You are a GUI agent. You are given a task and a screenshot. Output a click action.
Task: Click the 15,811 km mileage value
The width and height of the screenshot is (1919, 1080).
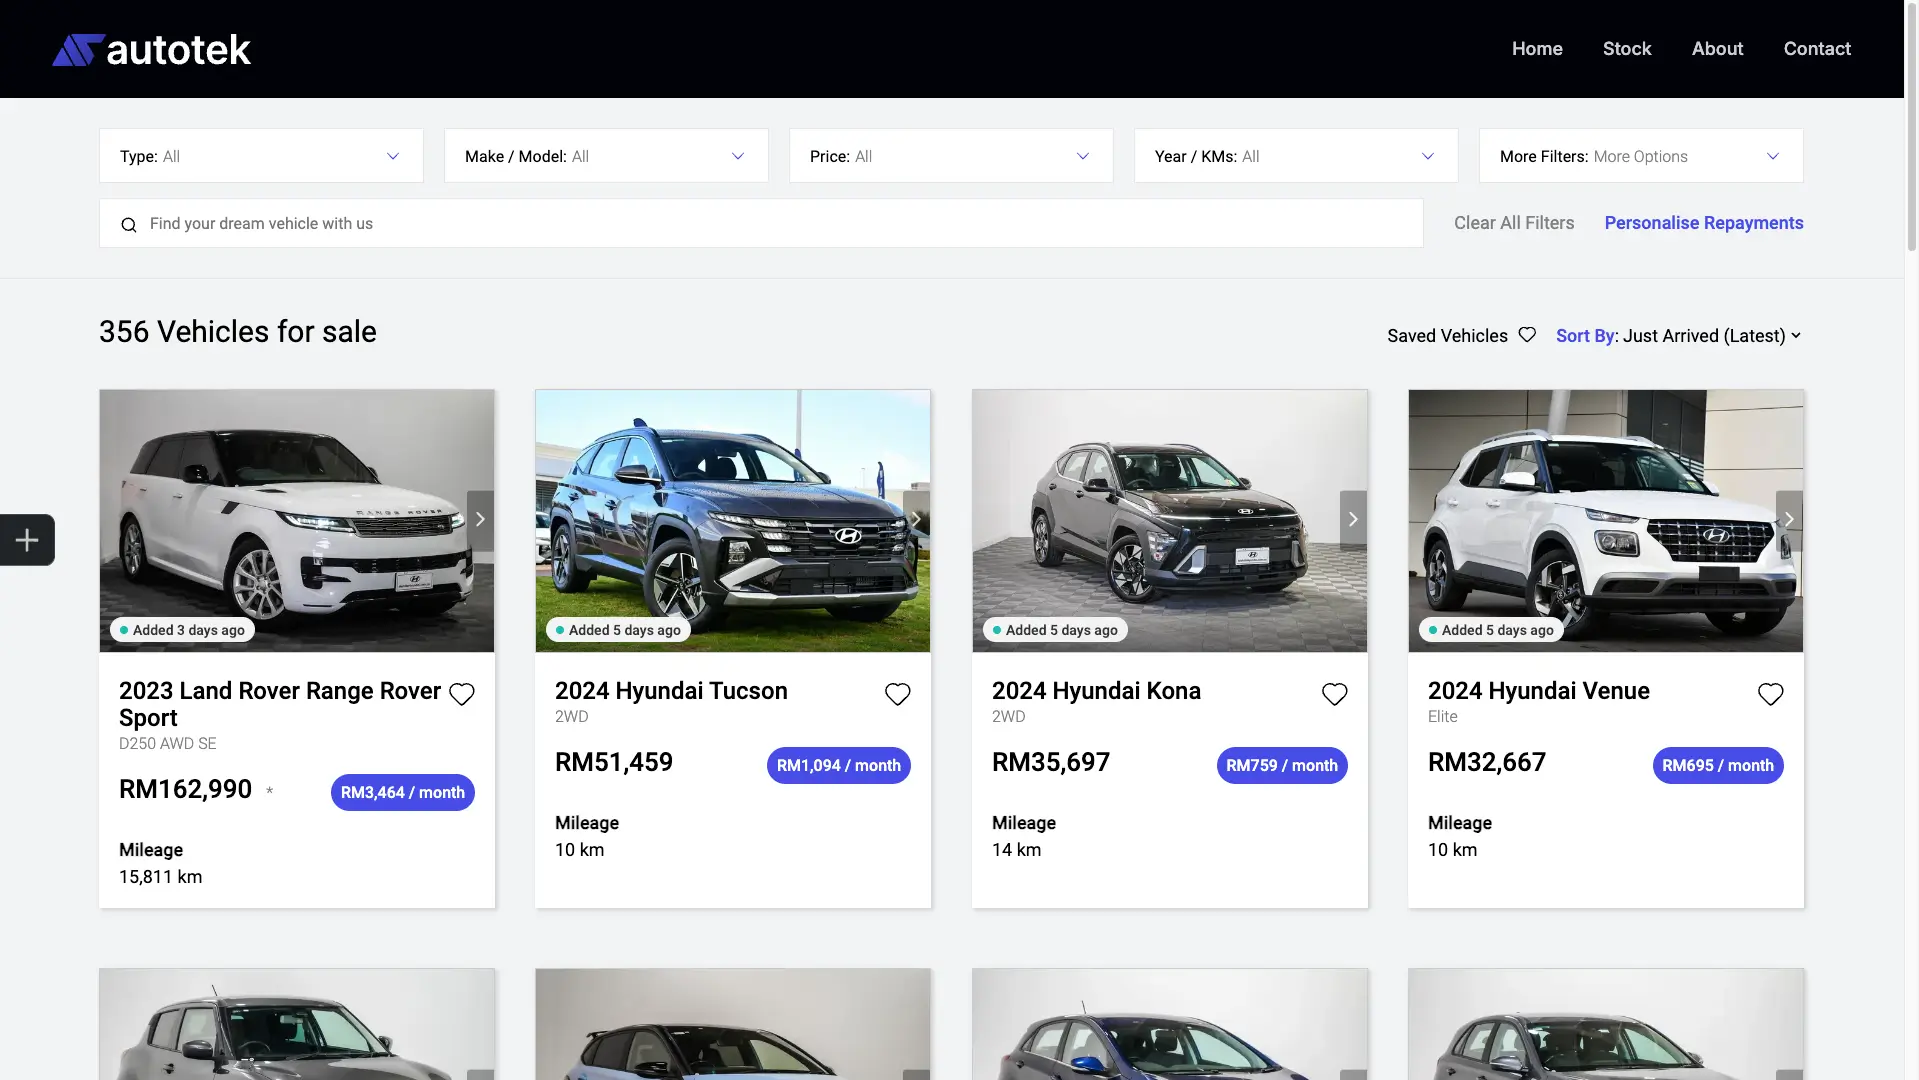tap(160, 877)
